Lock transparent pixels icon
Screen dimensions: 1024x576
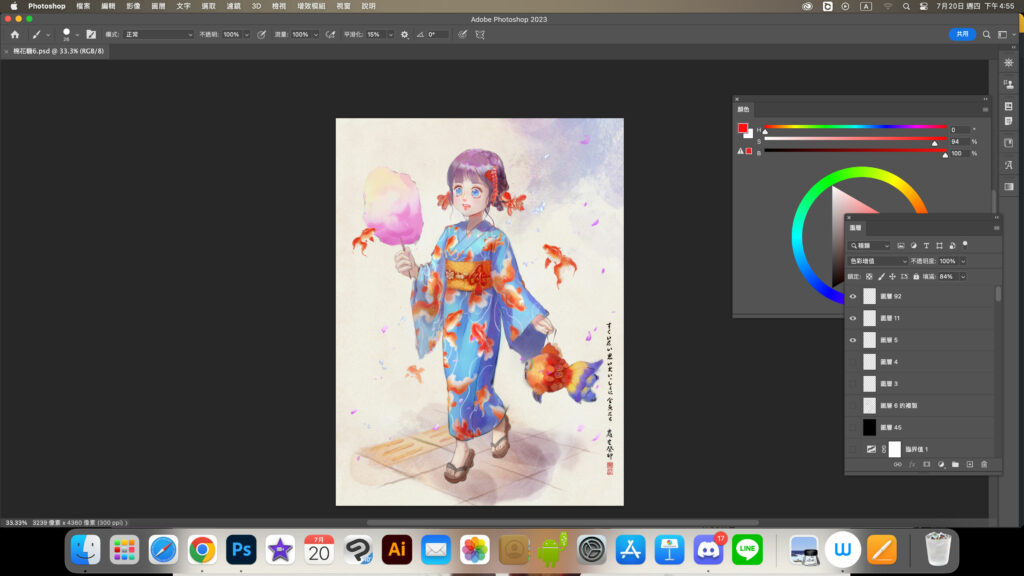click(869, 276)
